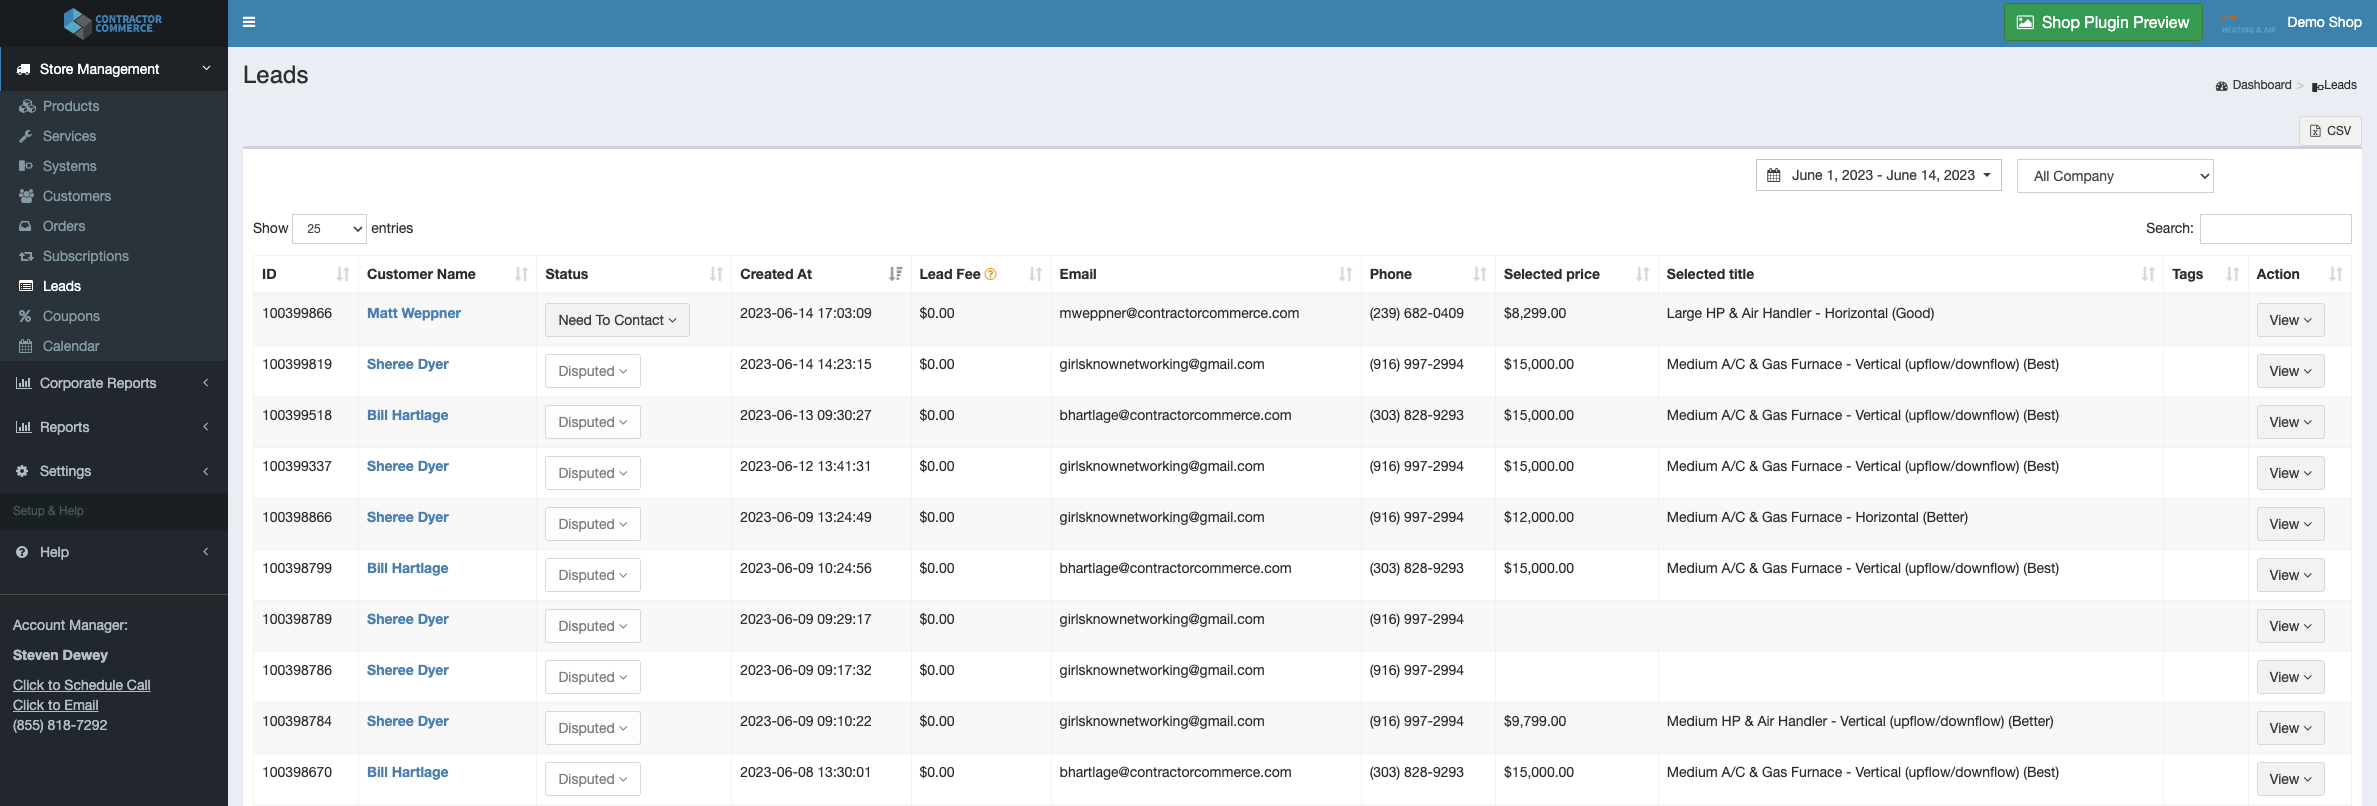The height and width of the screenshot is (806, 2377).
Task: Click the Customers people icon
Action: point(27,196)
